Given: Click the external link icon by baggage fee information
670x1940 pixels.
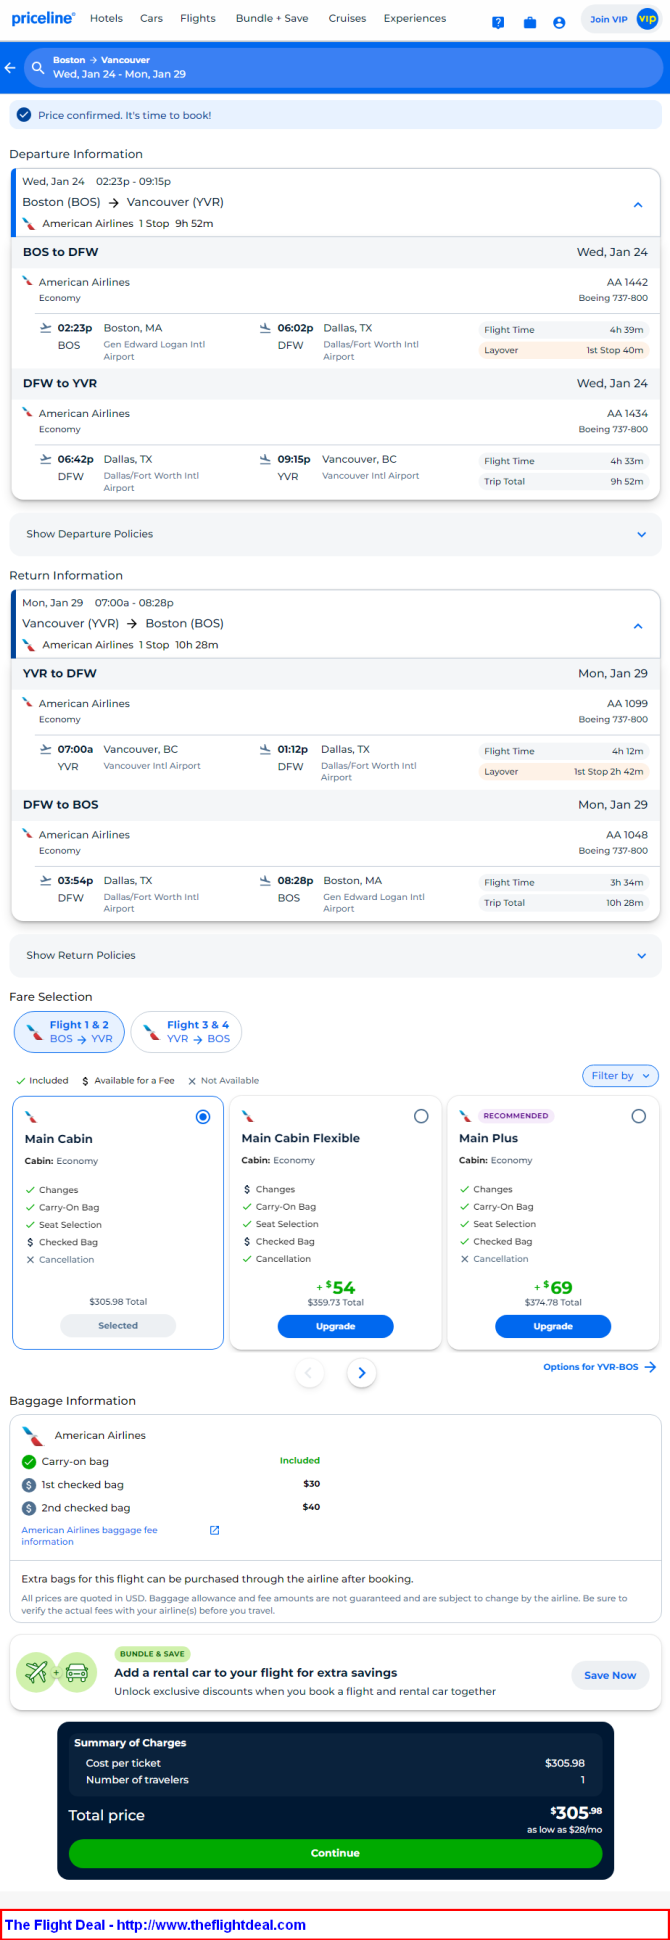Looking at the screenshot, I should [214, 1530].
